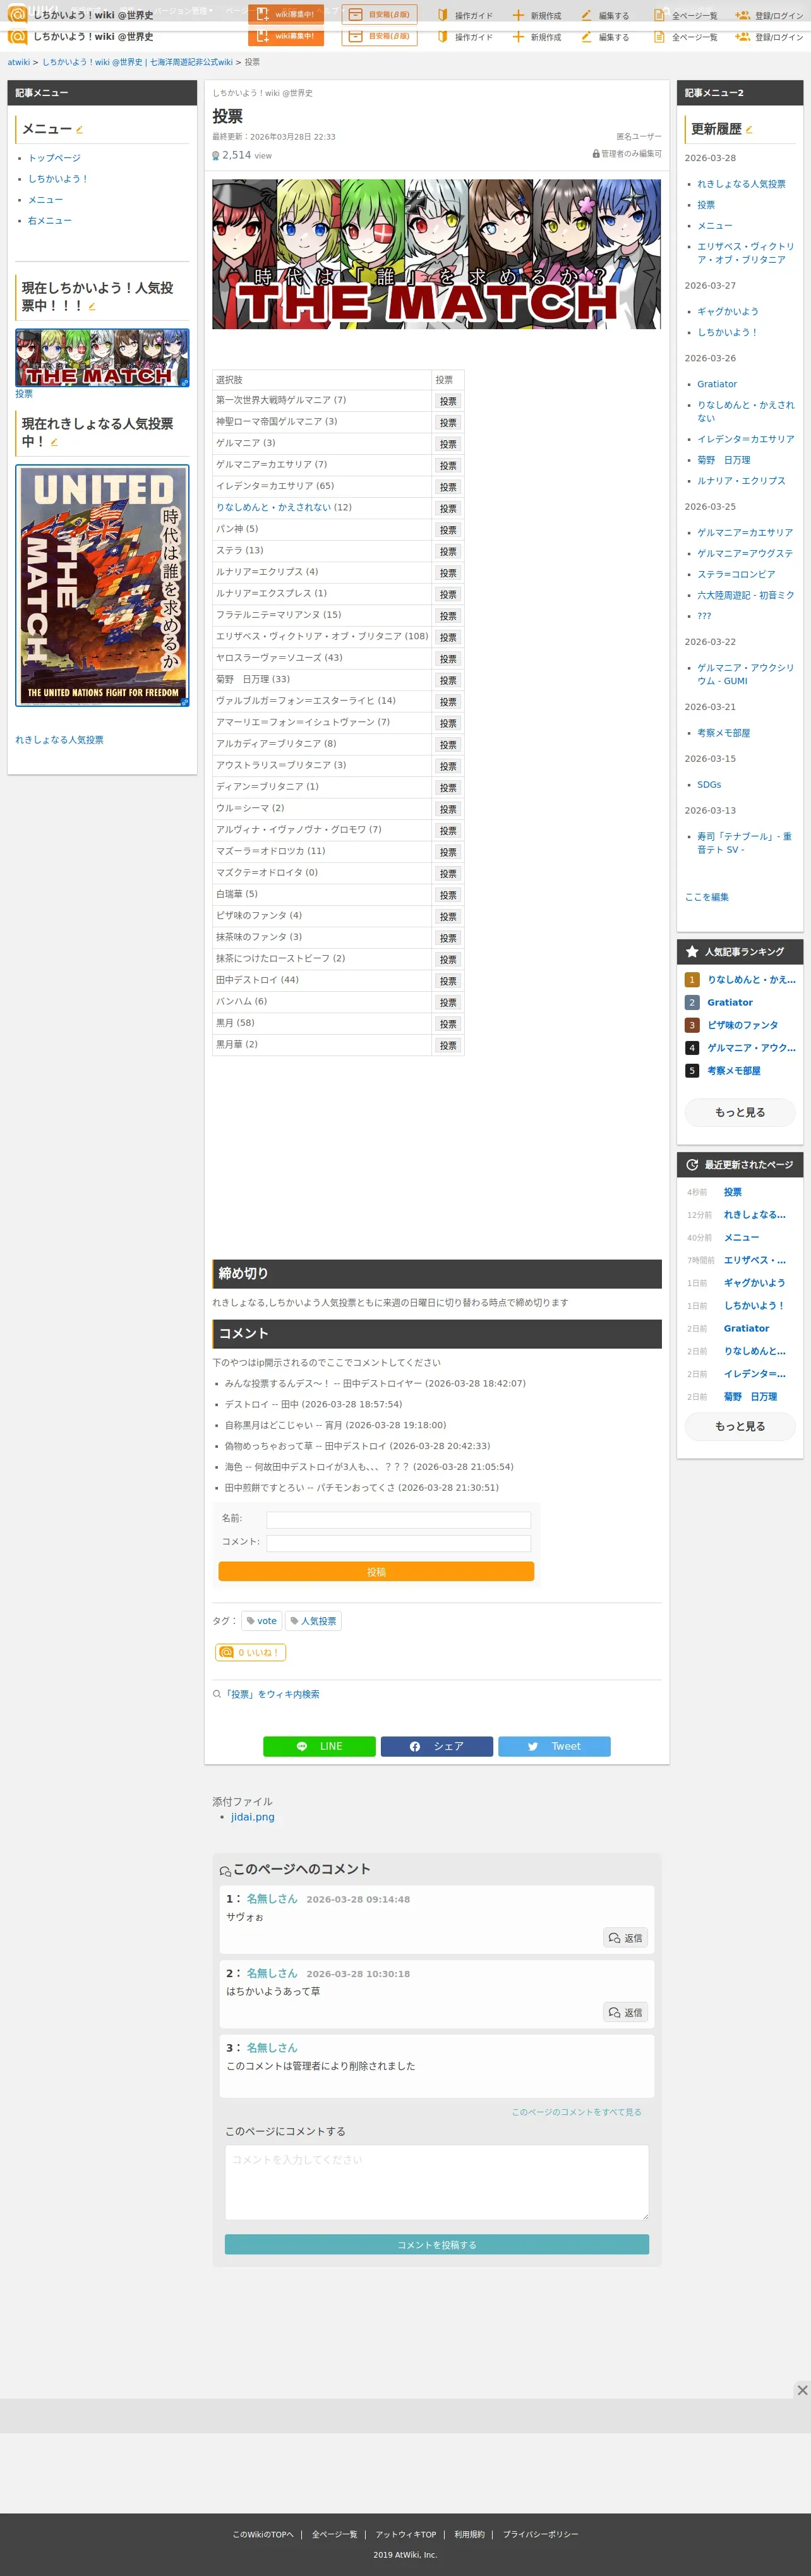This screenshot has width=811, height=2576.
Task: Click ここを編集 in the right menu
Action: tap(707, 897)
